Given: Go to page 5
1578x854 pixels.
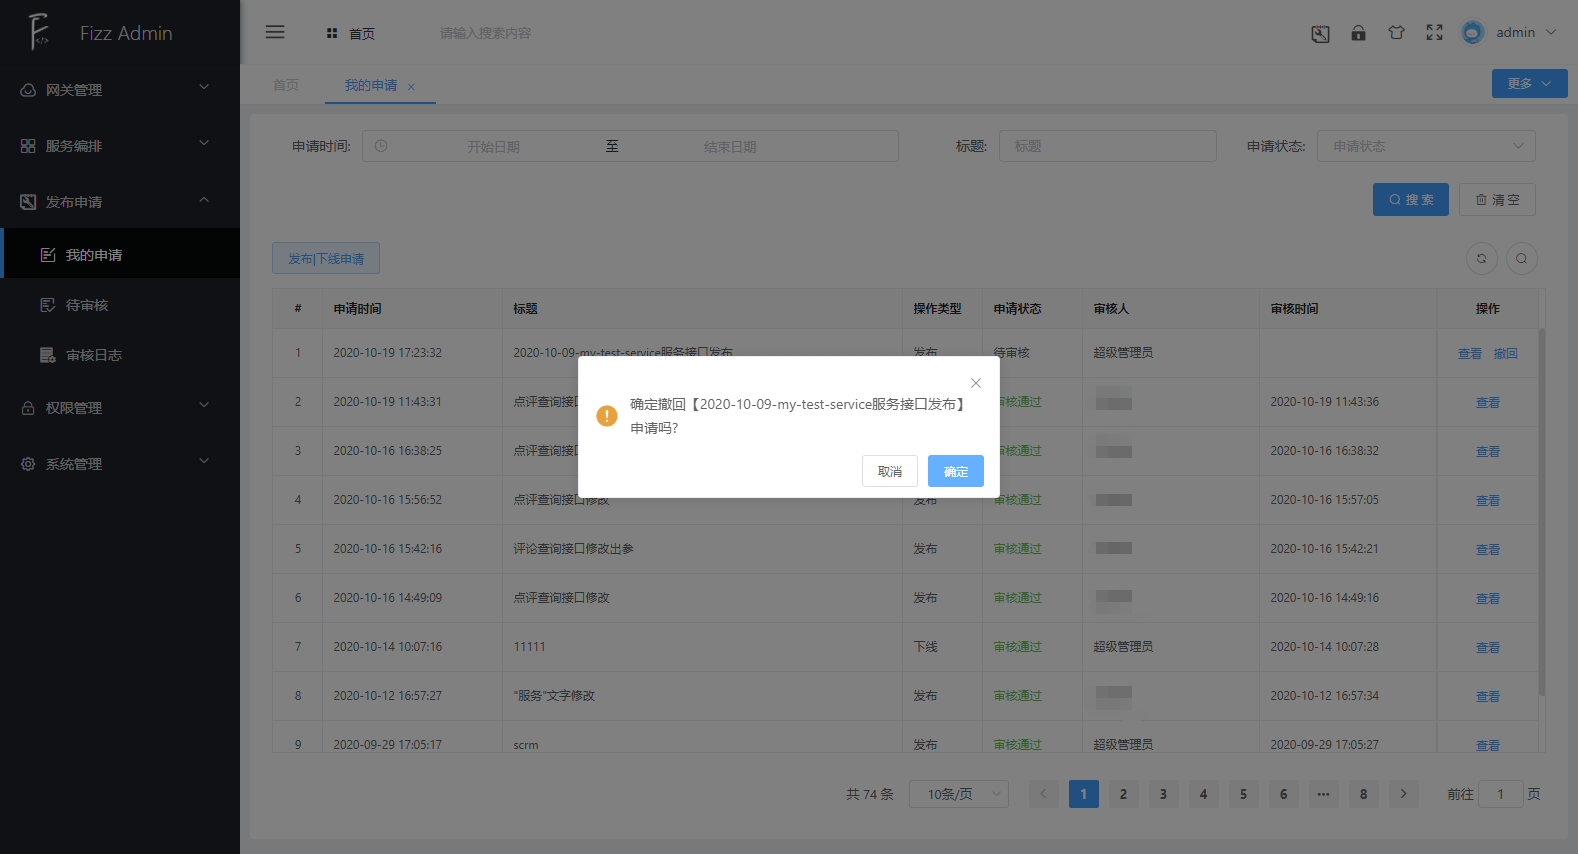Looking at the screenshot, I should pos(1243,794).
